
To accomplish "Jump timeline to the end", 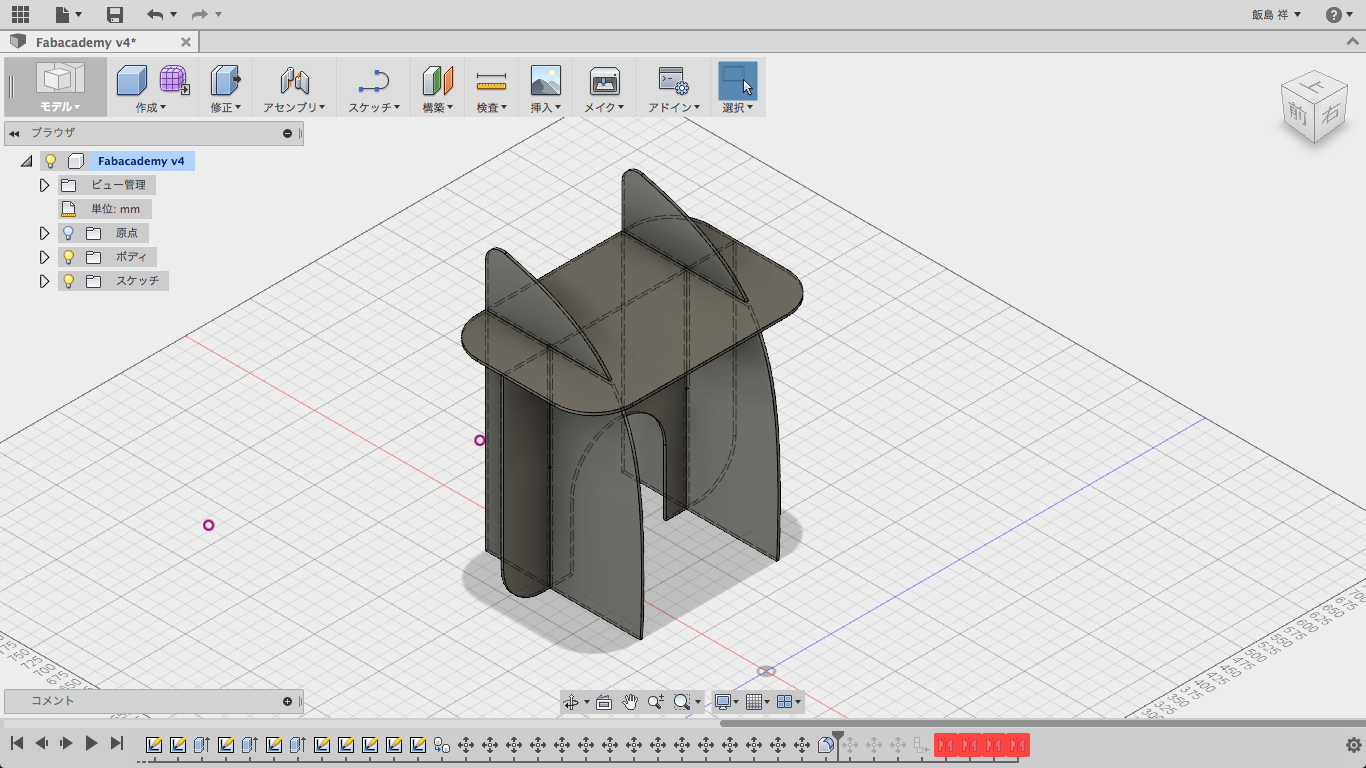I will pos(116,743).
